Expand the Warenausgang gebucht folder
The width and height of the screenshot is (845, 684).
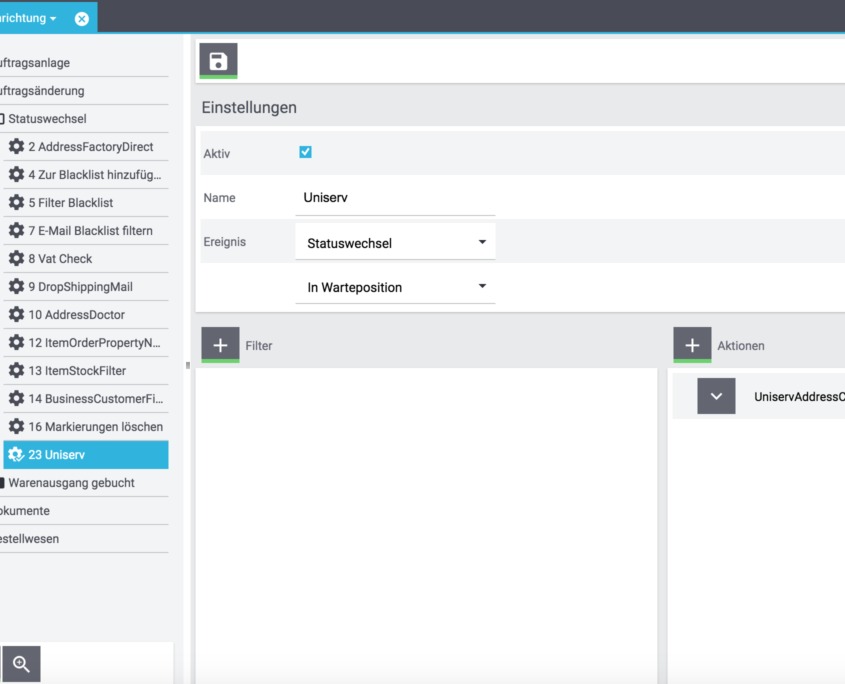[x=2, y=482]
